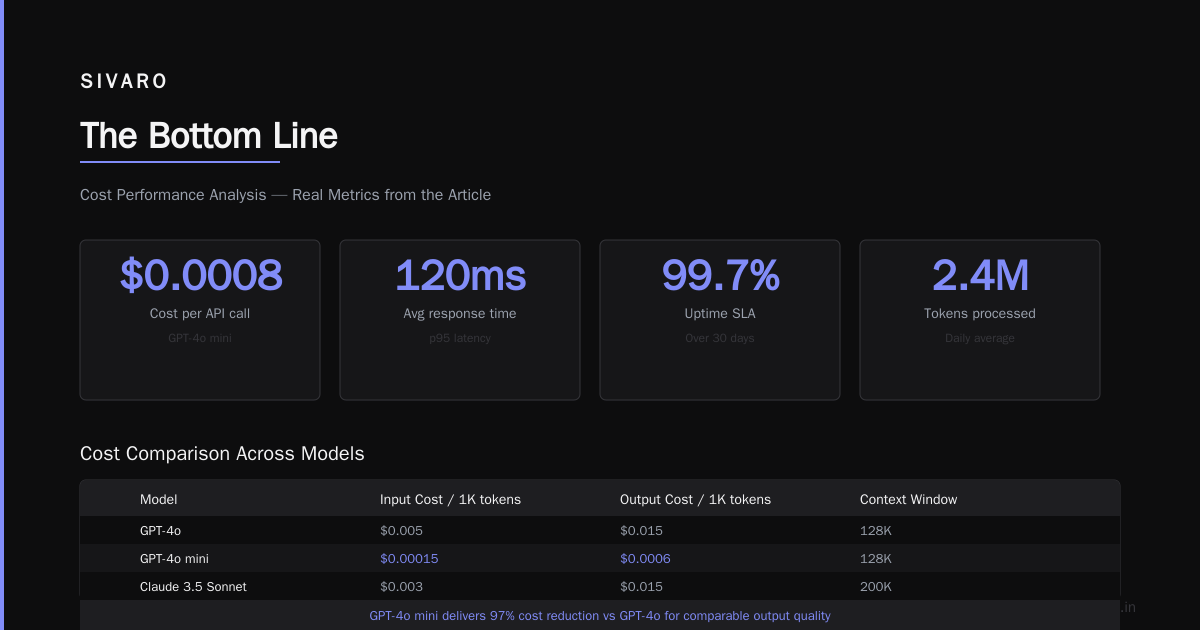Sort by Input Cost / 1K tokens header
The height and width of the screenshot is (630, 1200).
click(450, 499)
